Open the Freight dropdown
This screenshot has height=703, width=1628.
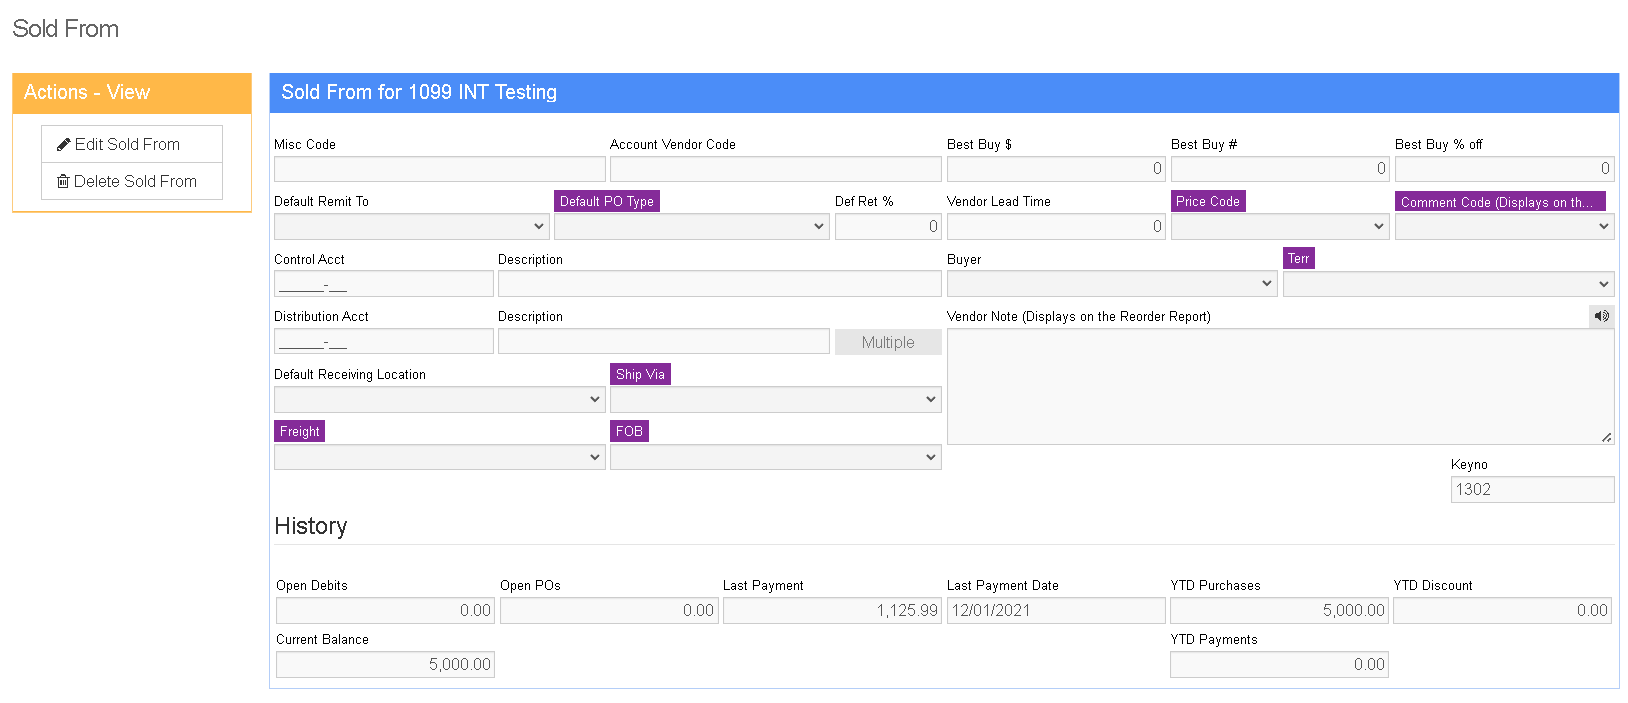439,457
